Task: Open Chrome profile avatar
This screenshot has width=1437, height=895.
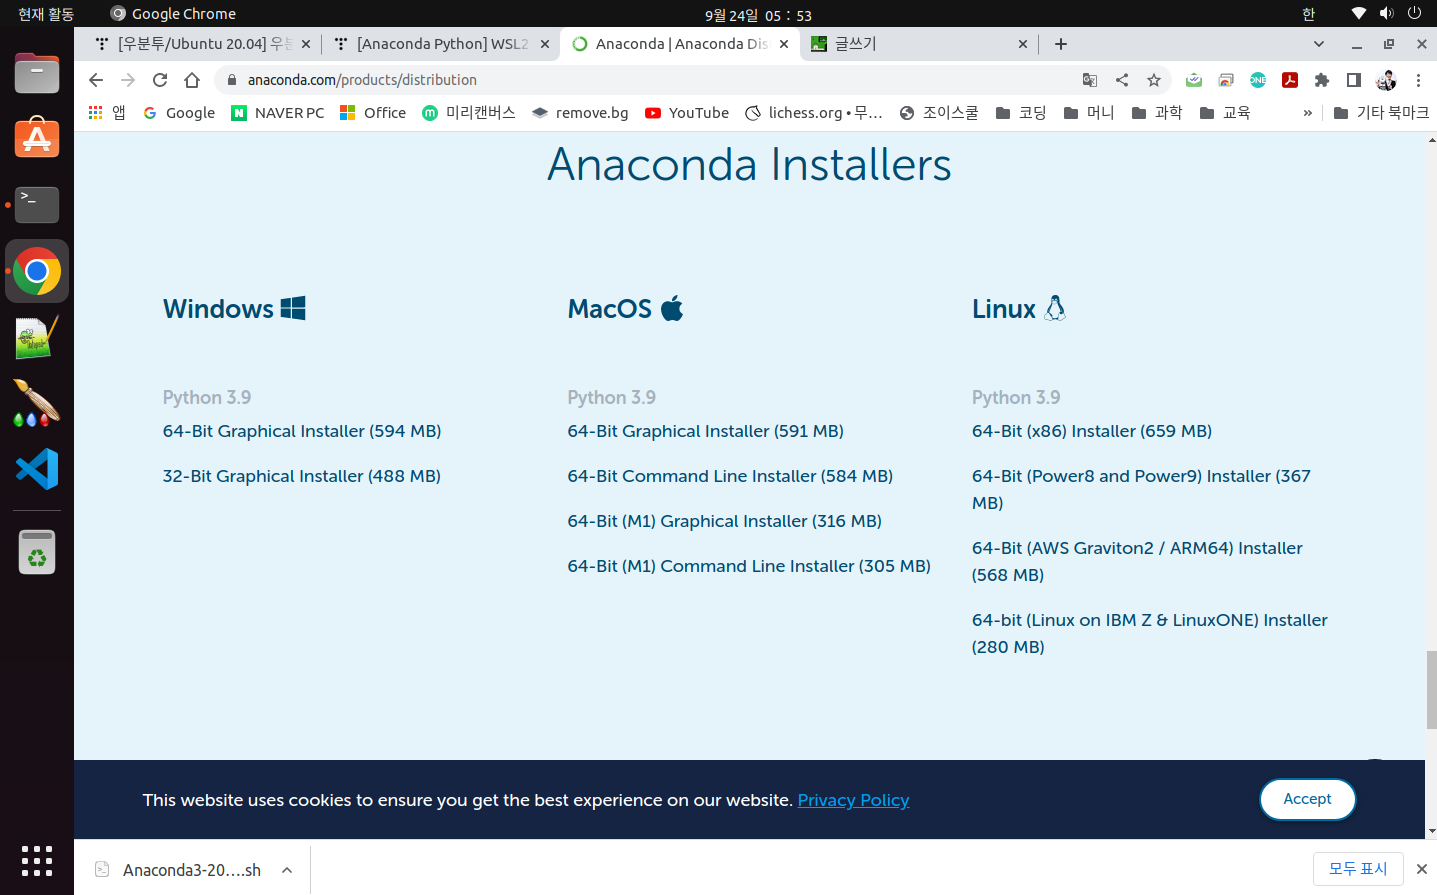Action: 1386,80
